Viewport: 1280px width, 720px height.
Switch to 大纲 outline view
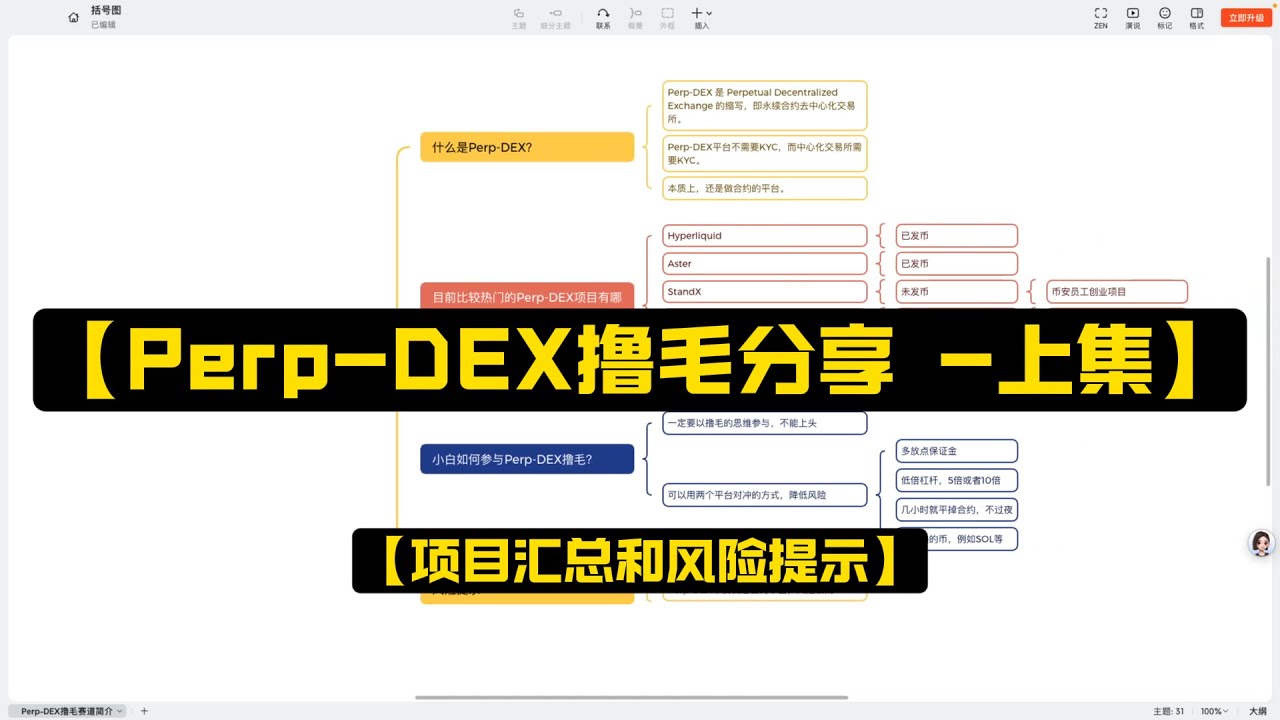click(1258, 711)
